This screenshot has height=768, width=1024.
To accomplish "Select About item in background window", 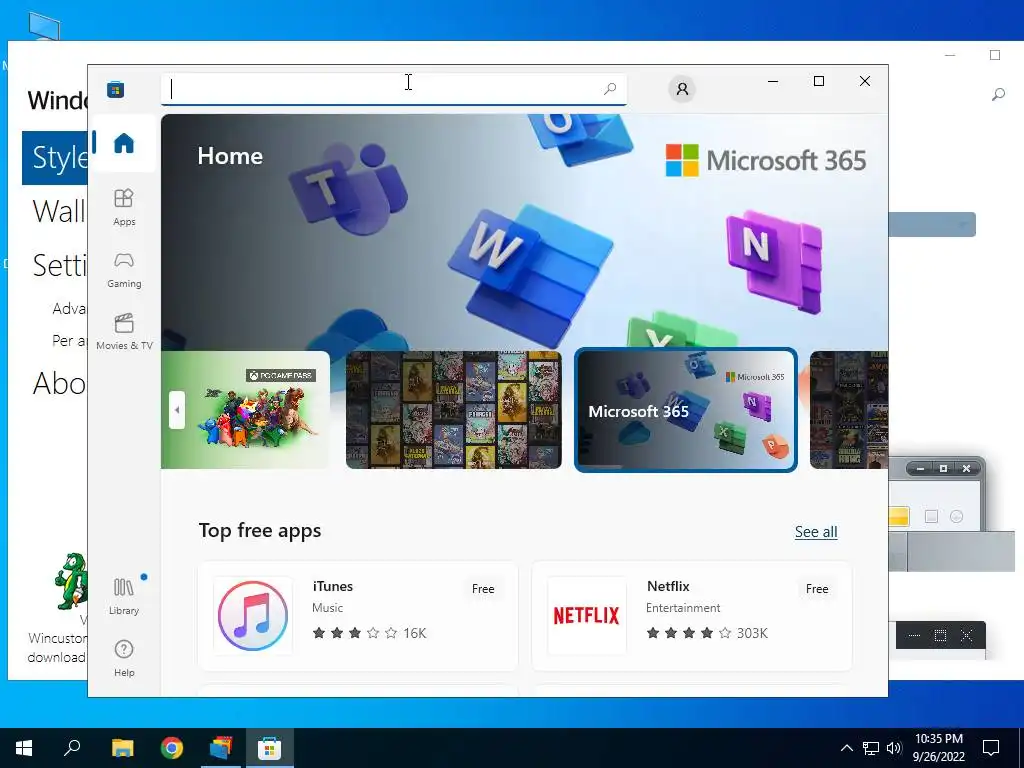I will click(x=59, y=383).
